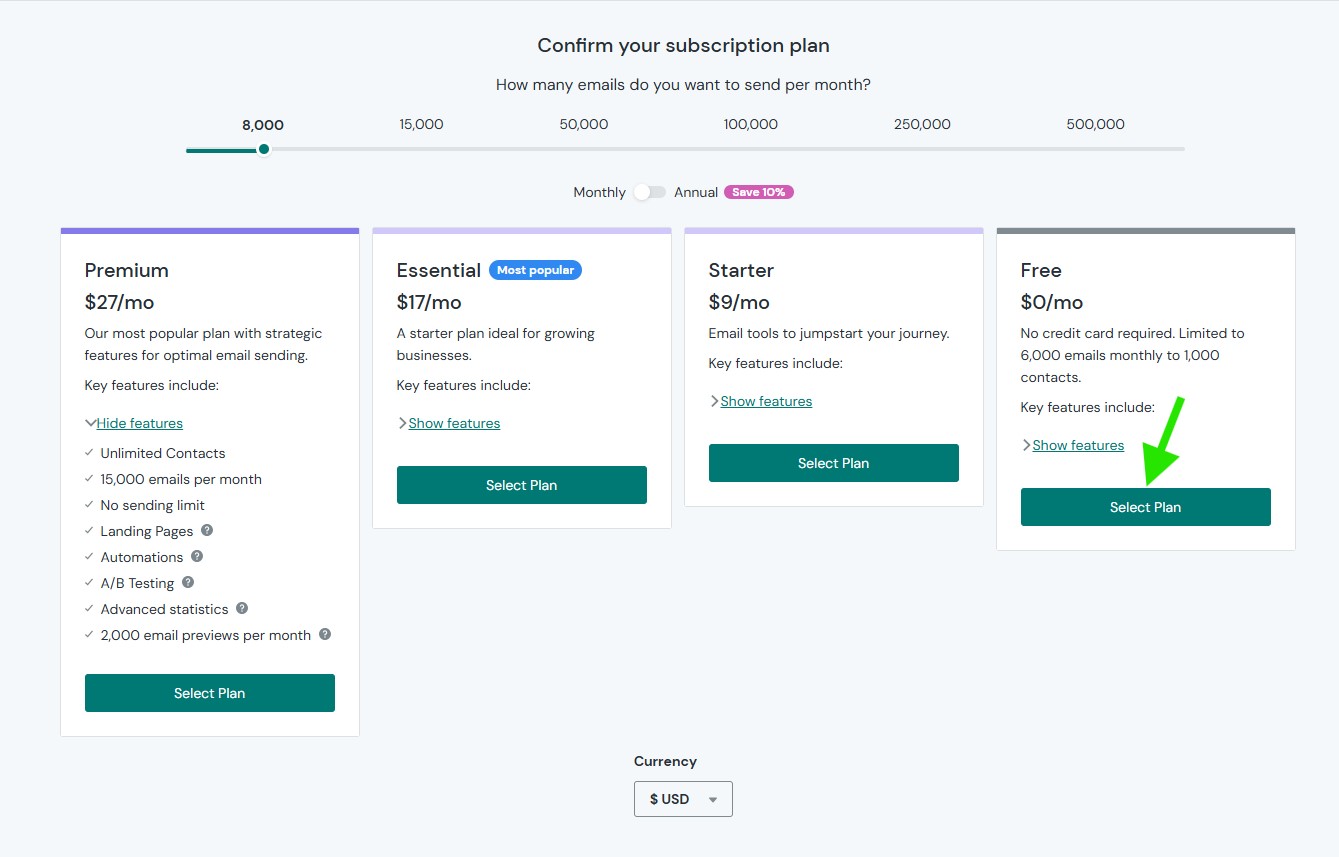Image resolution: width=1339 pixels, height=857 pixels.
Task: Open the USD currency dropdown
Action: [683, 799]
